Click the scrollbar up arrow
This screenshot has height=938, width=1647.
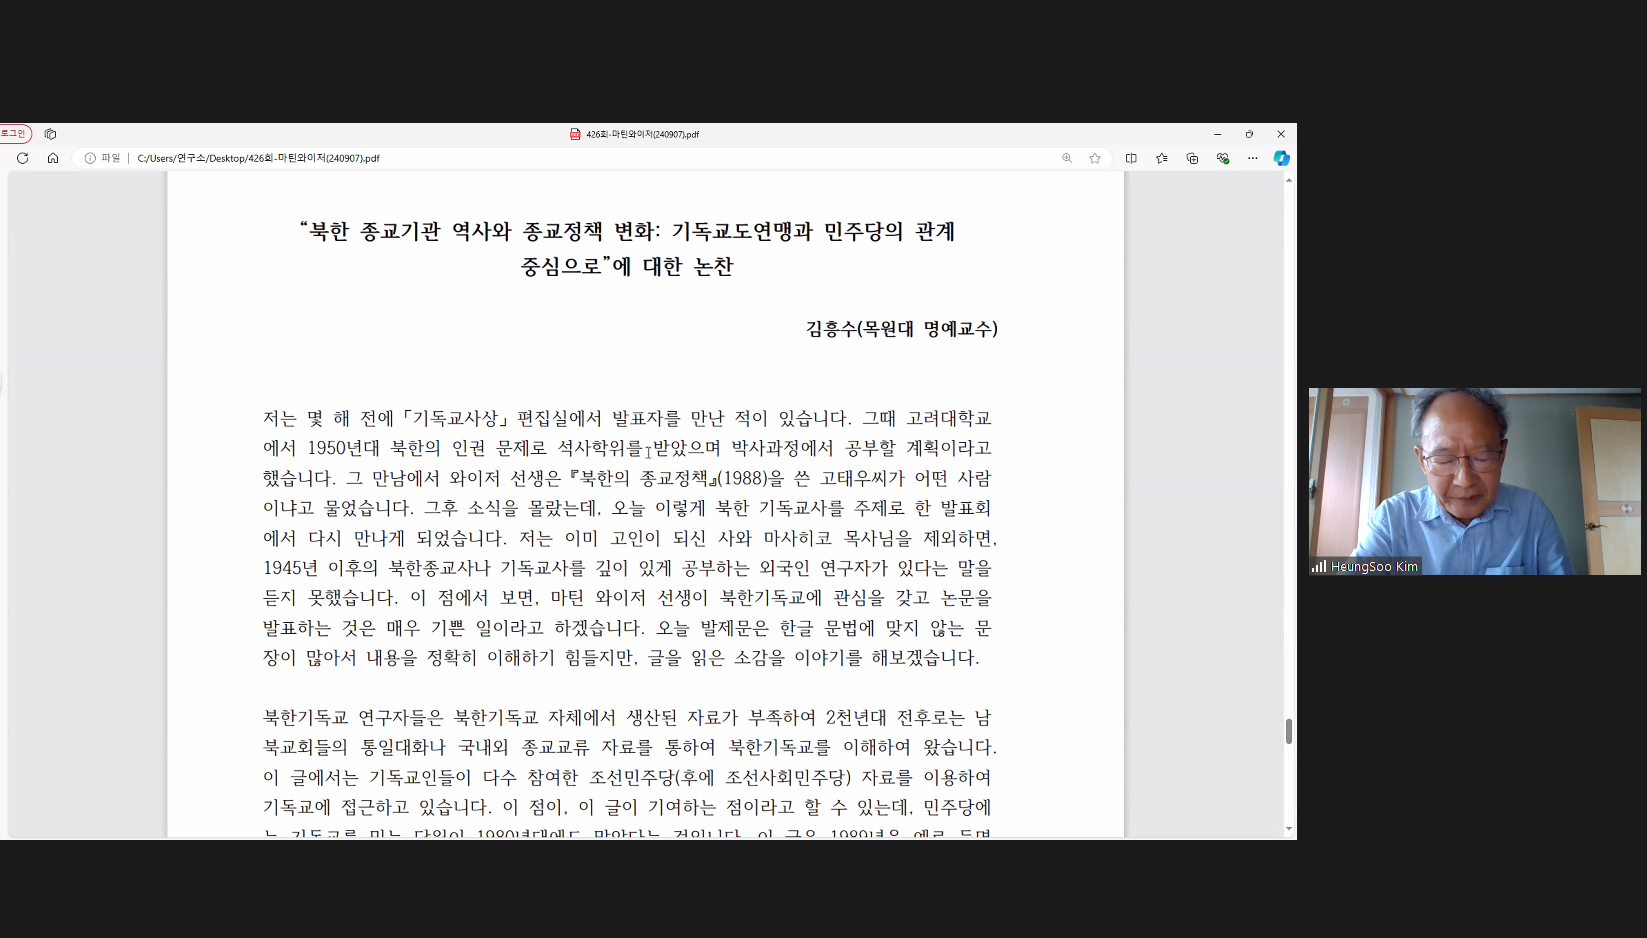tap(1289, 180)
